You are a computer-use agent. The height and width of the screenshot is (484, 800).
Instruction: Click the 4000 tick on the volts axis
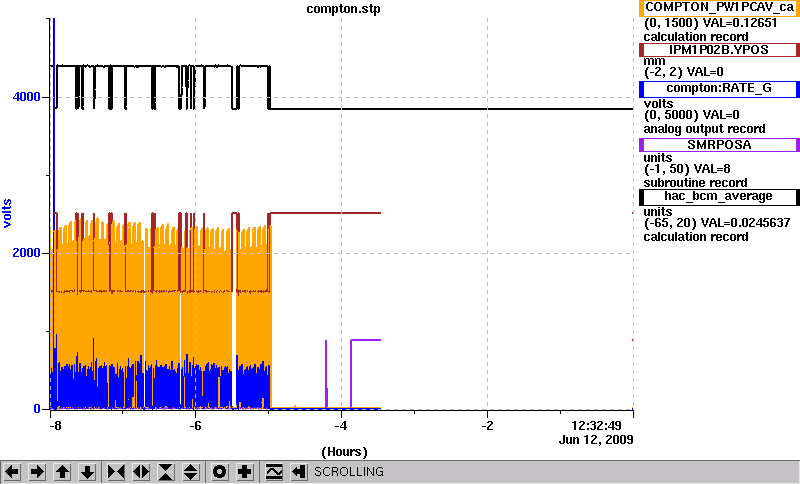[27, 97]
